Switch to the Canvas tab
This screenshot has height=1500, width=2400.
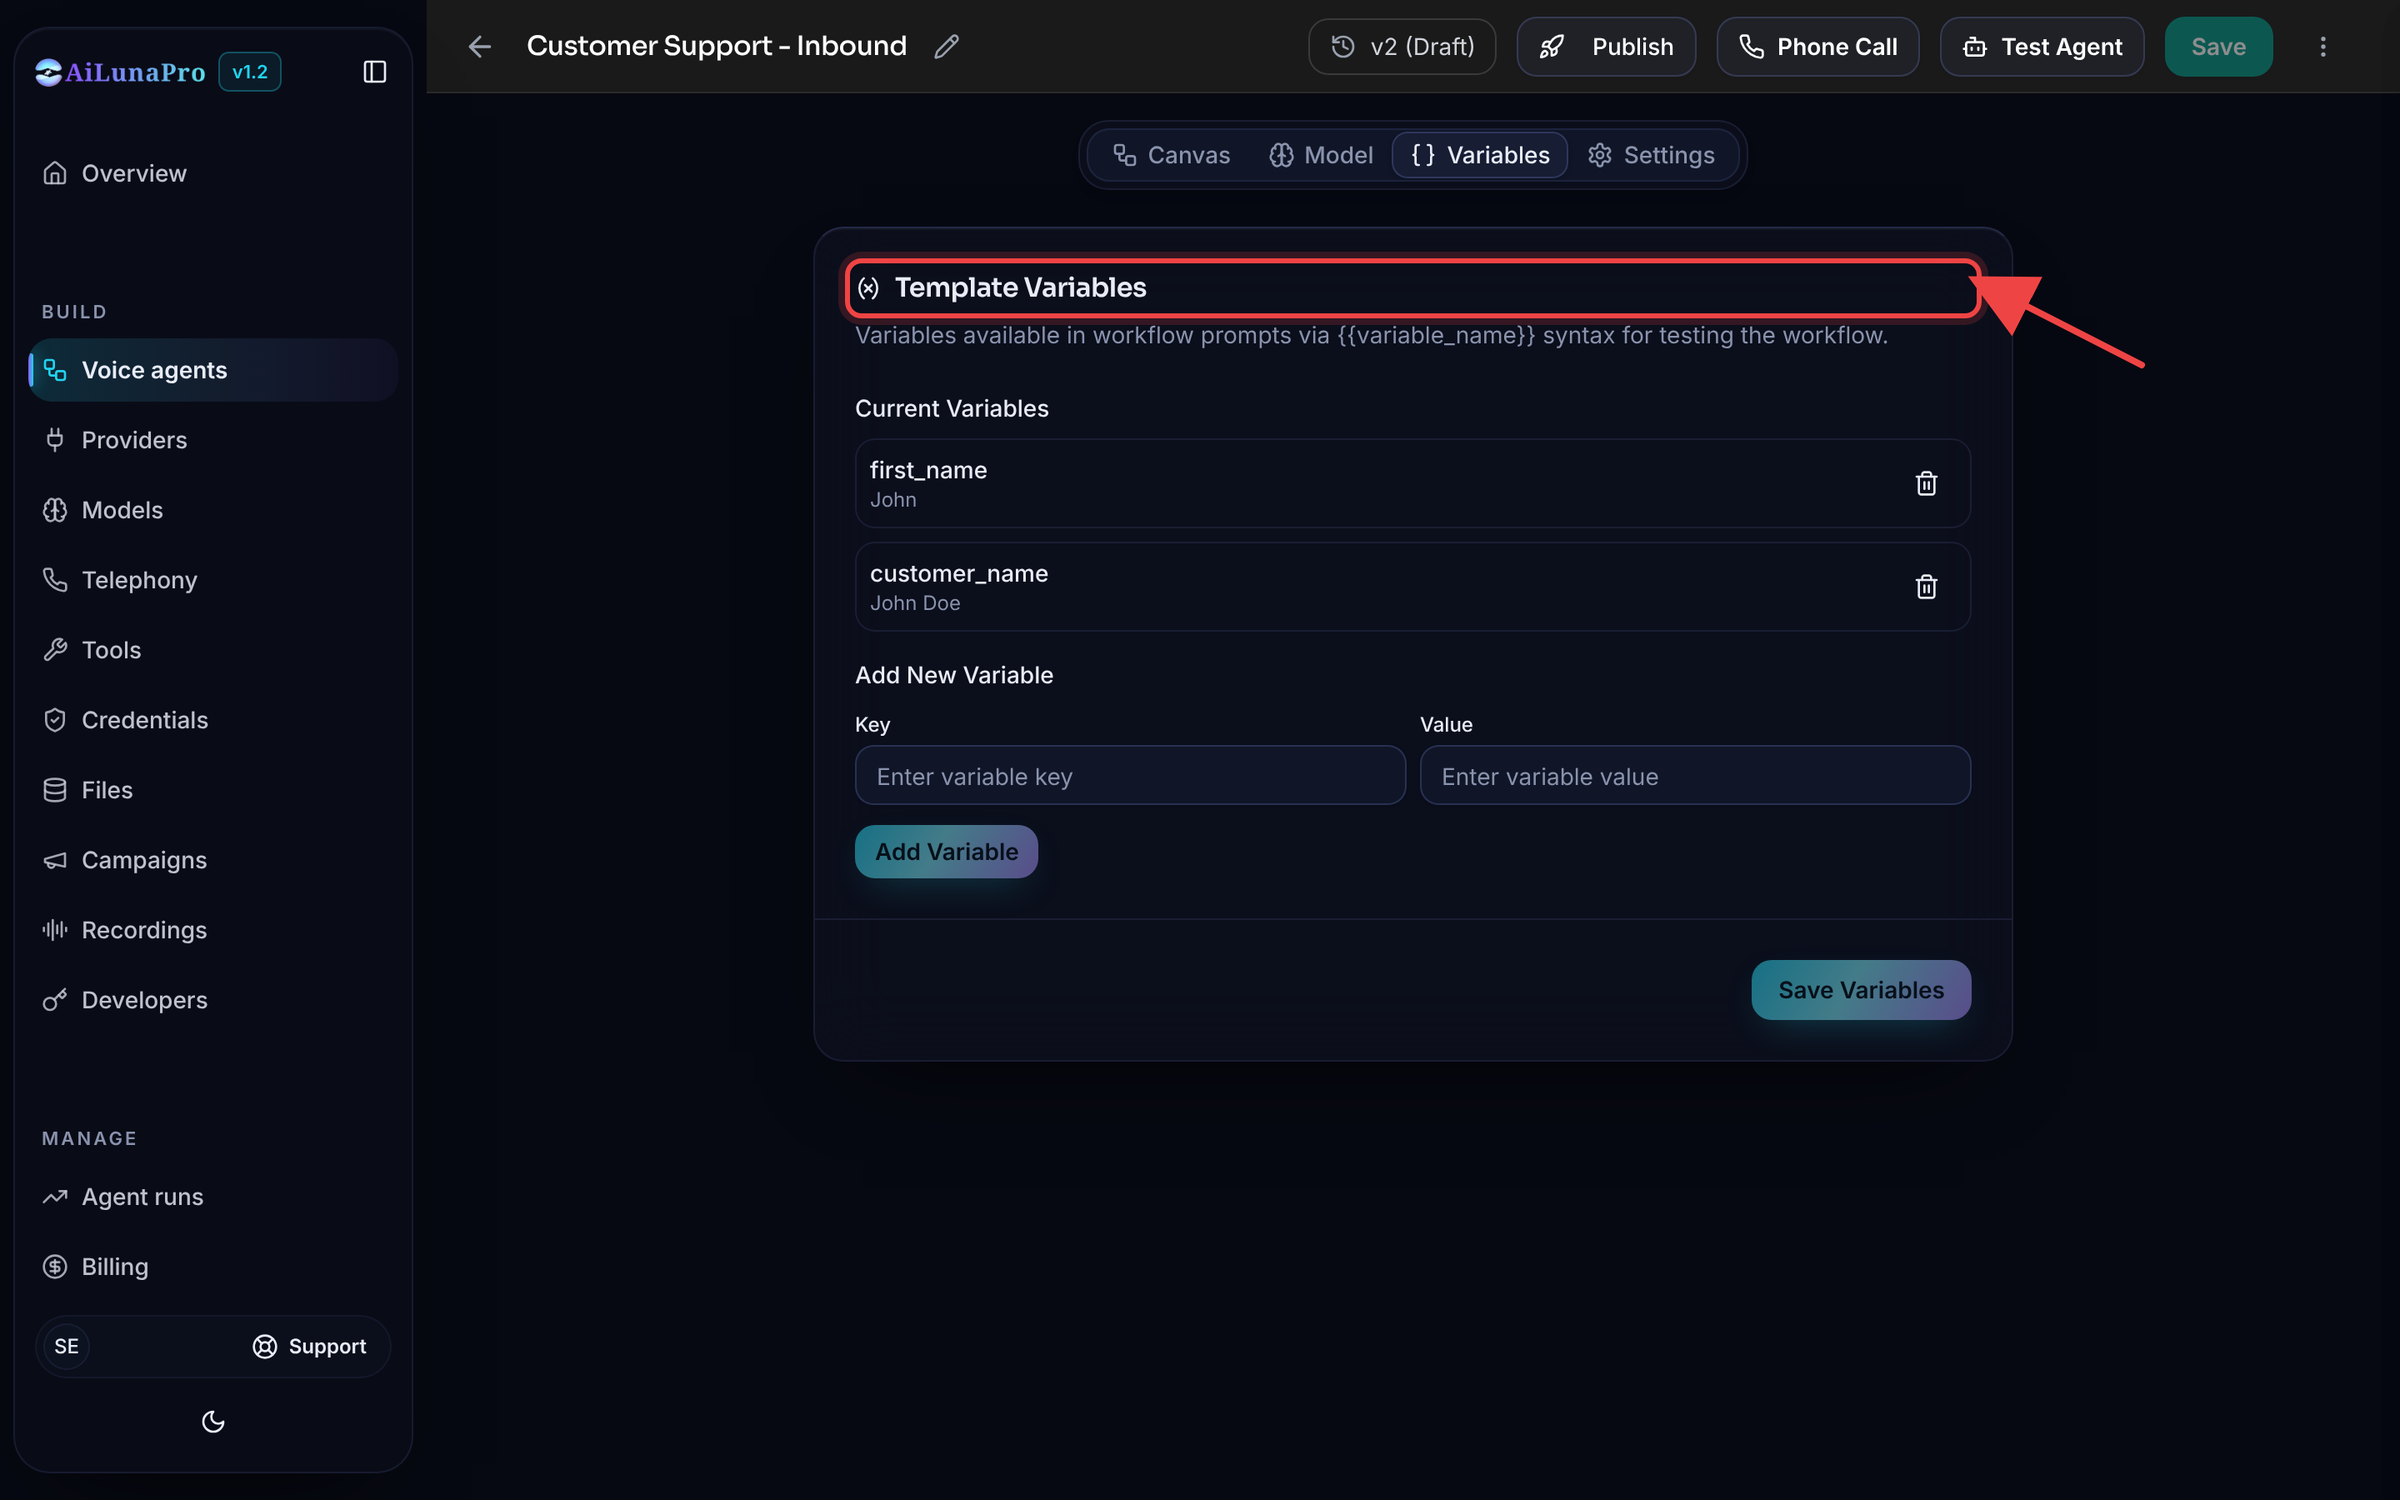[1171, 155]
